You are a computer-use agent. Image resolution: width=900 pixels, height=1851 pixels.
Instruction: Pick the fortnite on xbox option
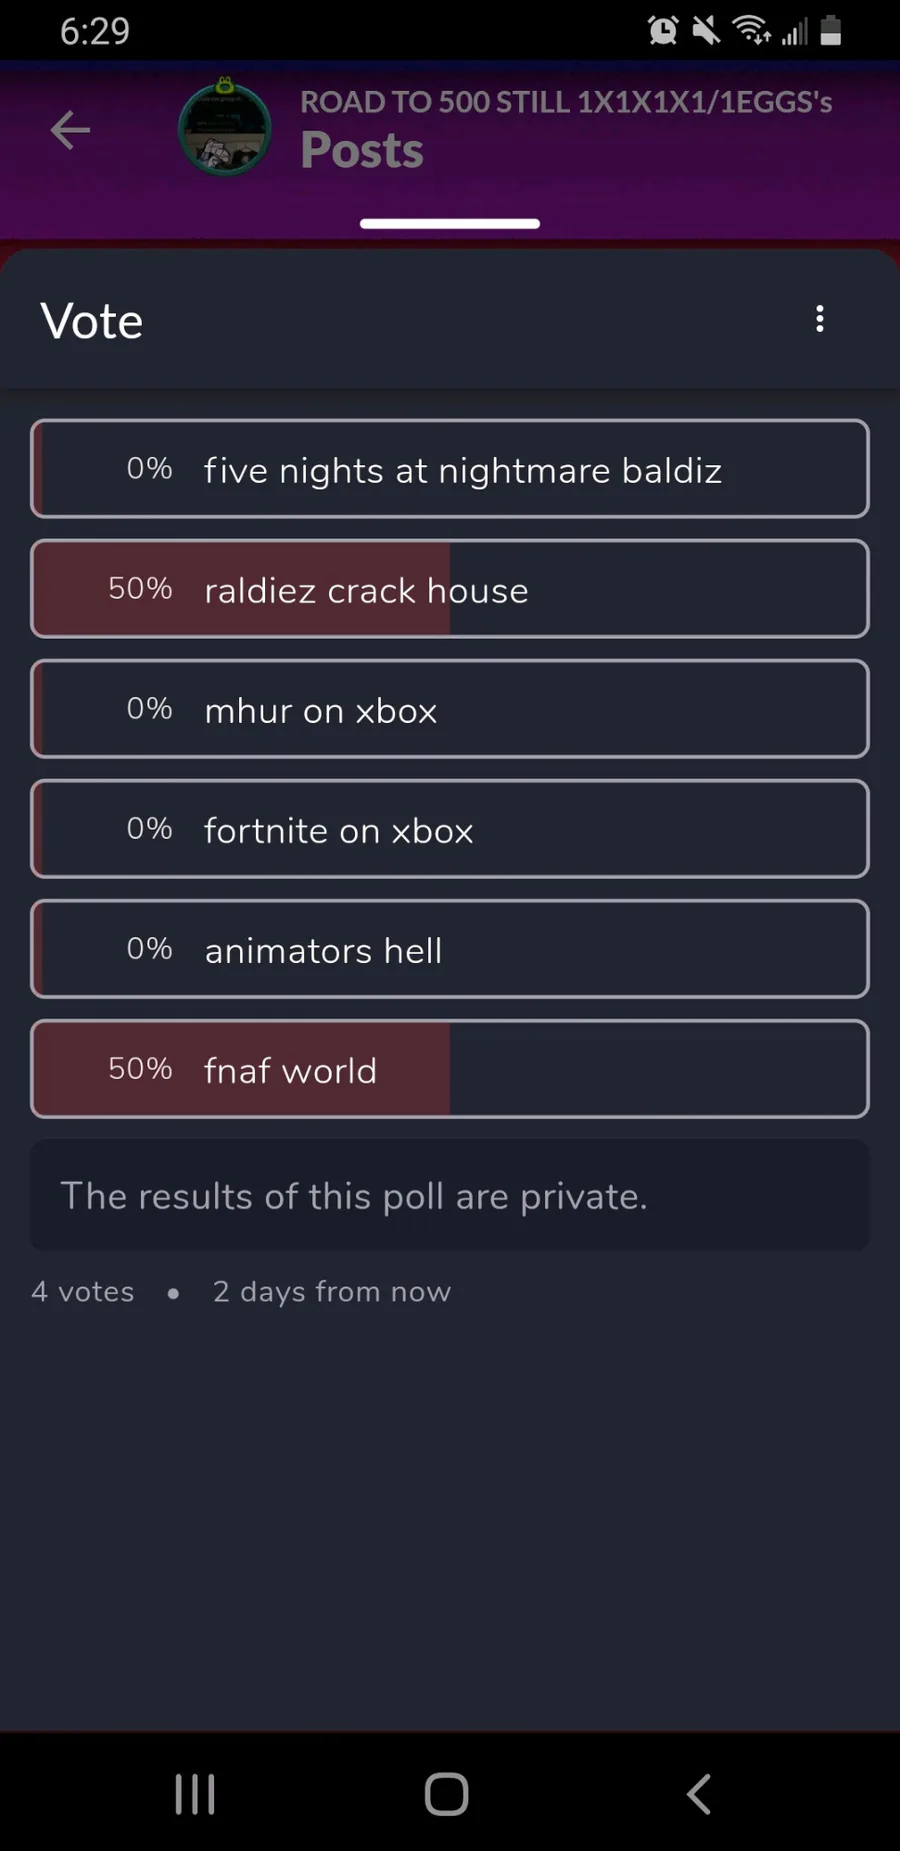click(x=450, y=829)
